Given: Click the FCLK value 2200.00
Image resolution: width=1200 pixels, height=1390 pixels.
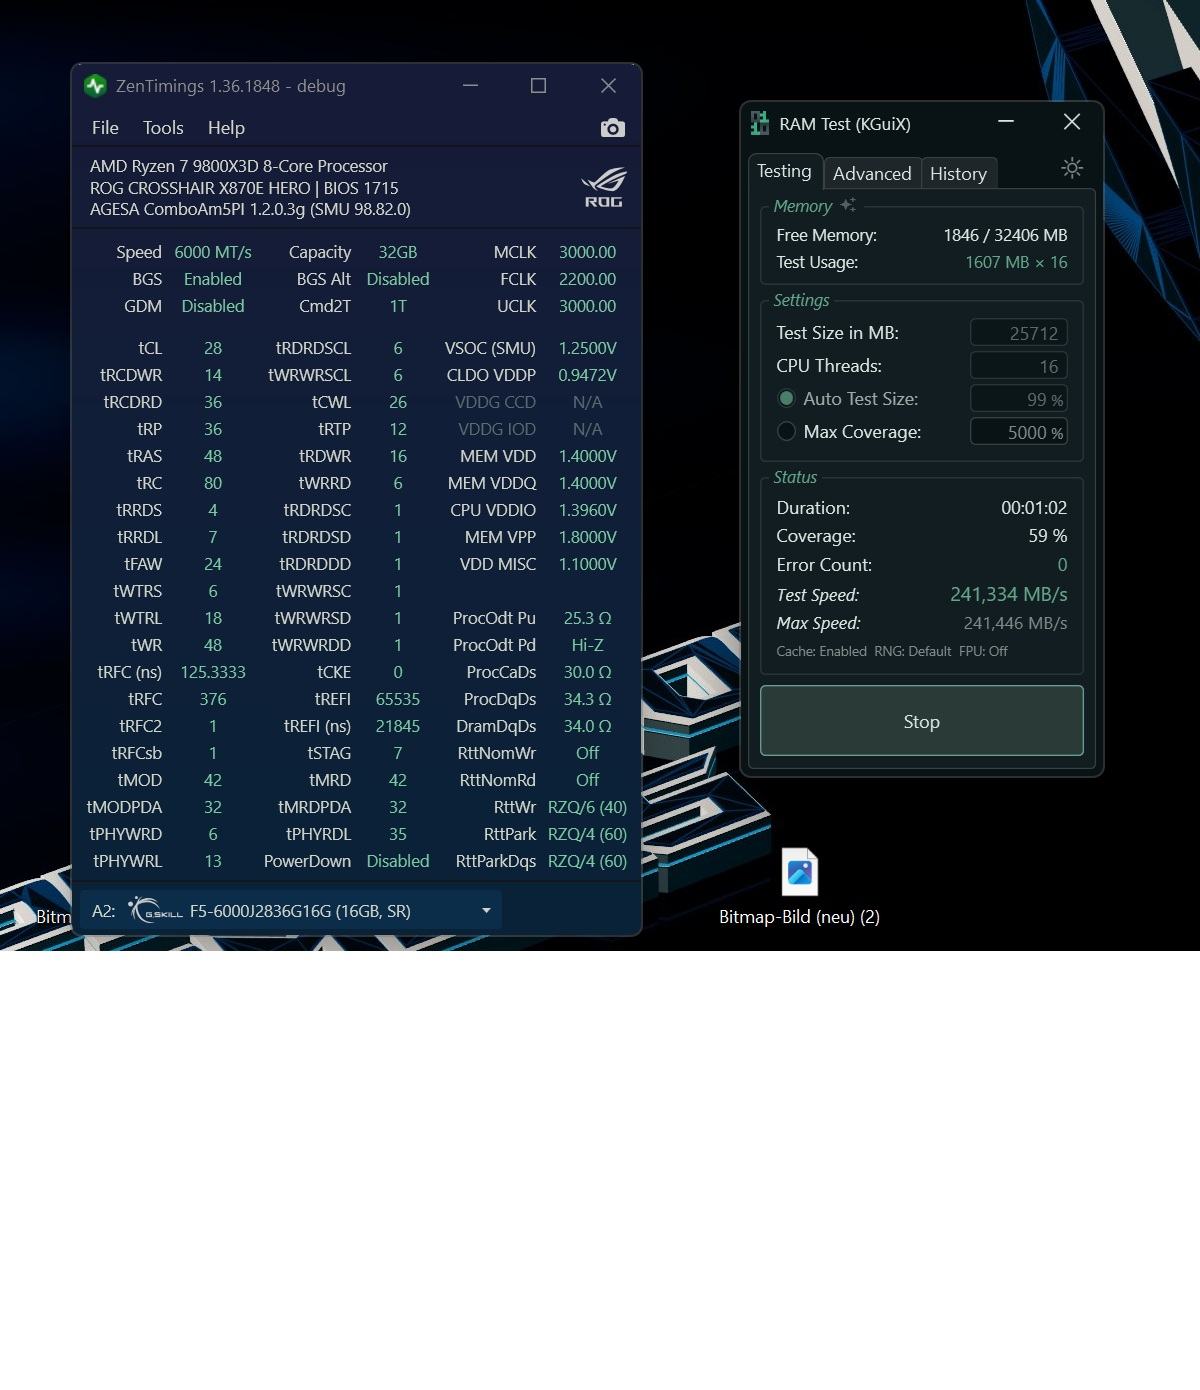Looking at the screenshot, I should (x=587, y=279).
